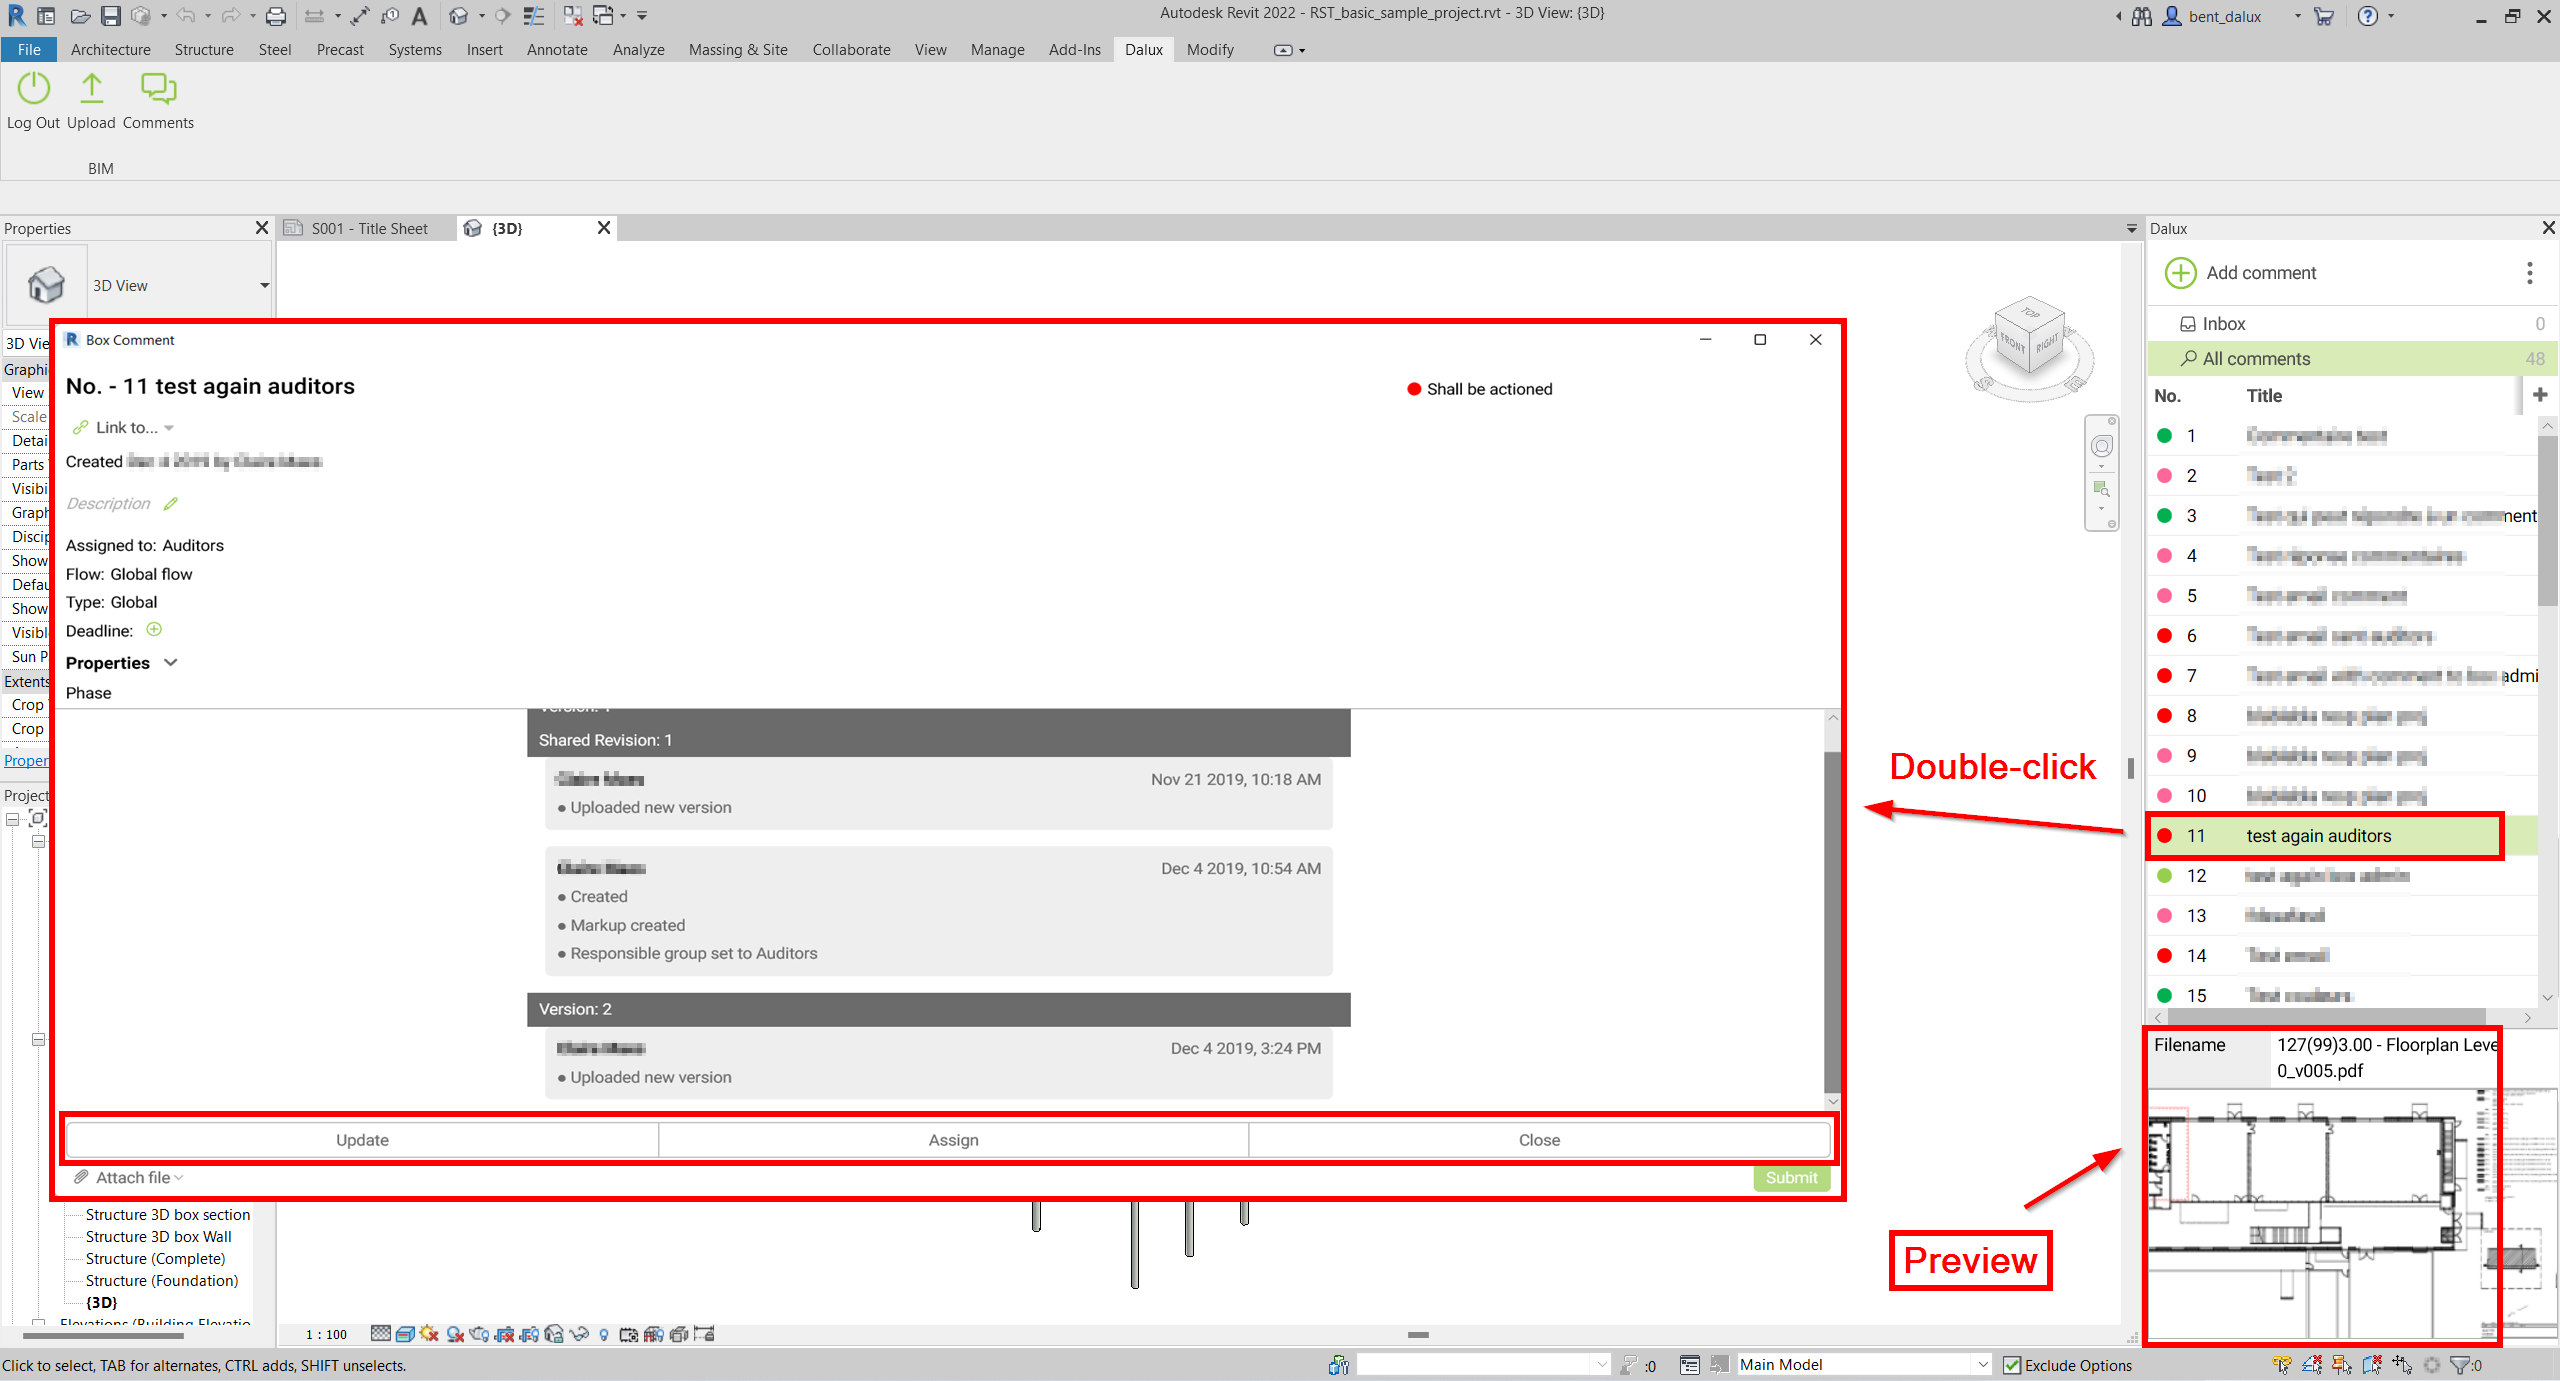Click the comment history vertical scrollbar
The width and height of the screenshot is (2560, 1381).
[1832, 920]
